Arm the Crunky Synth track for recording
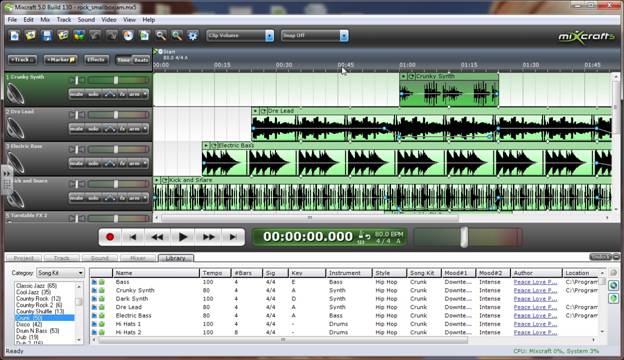 [x=134, y=94]
